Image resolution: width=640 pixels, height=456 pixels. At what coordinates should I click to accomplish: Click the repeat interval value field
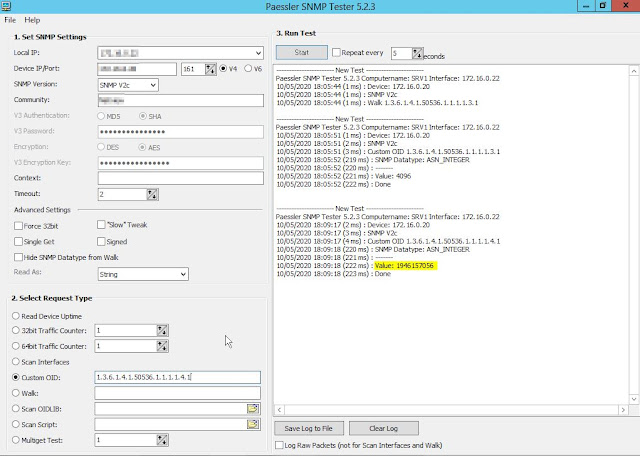point(402,53)
